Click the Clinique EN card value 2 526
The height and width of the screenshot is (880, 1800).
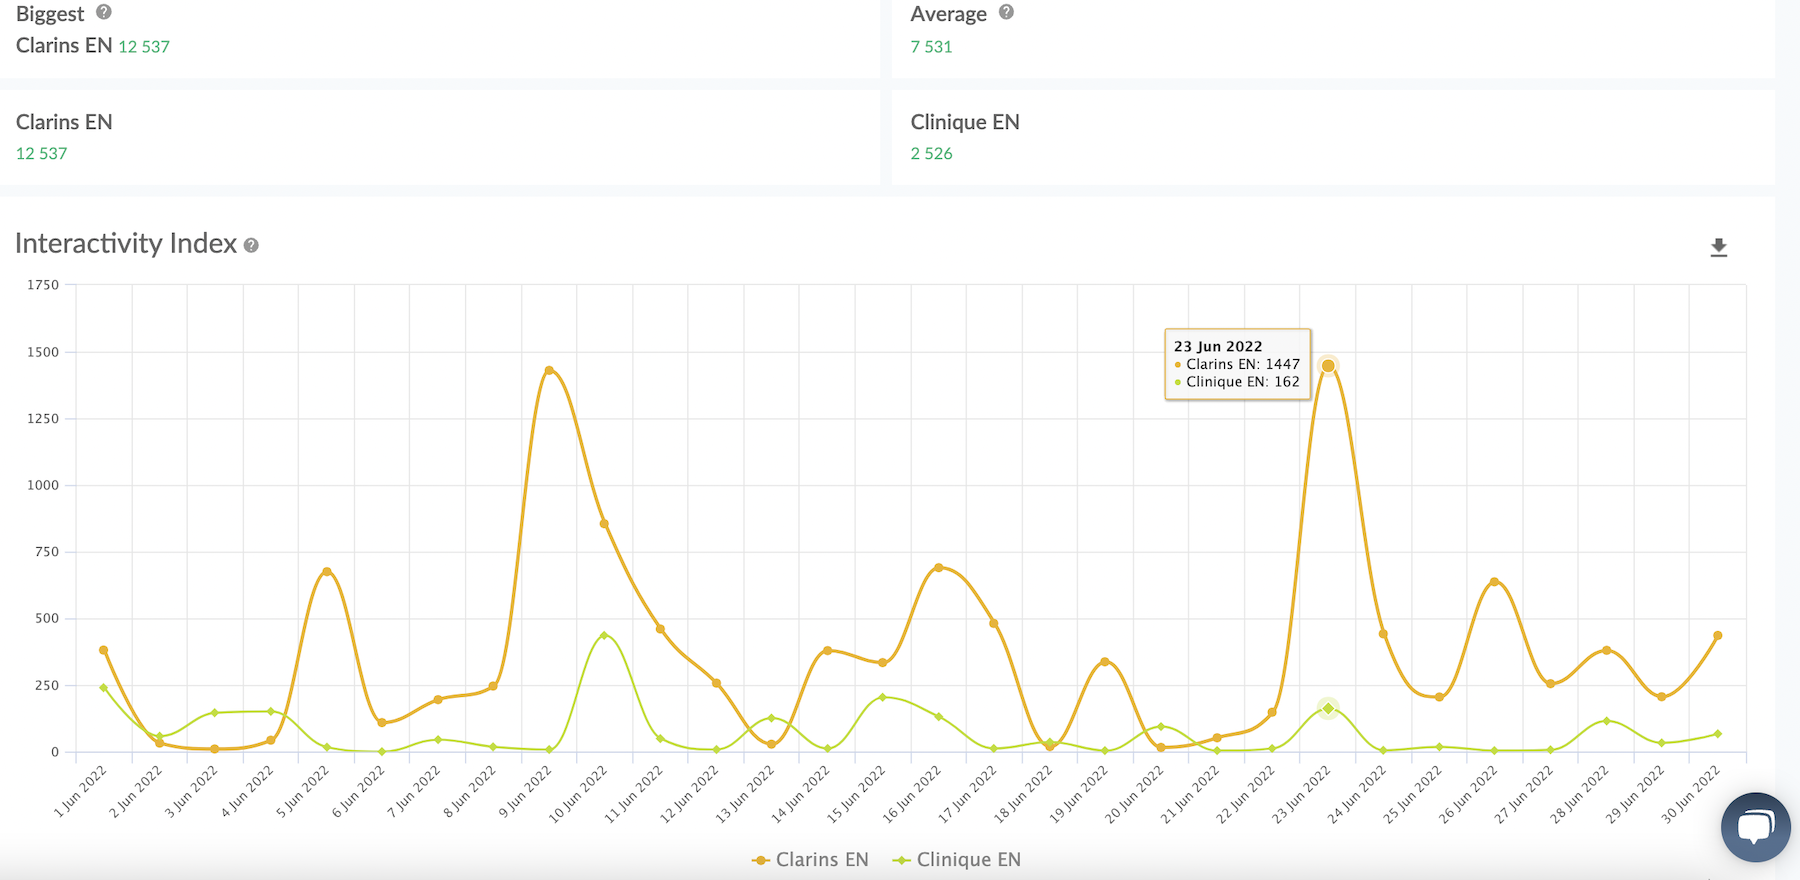931,153
